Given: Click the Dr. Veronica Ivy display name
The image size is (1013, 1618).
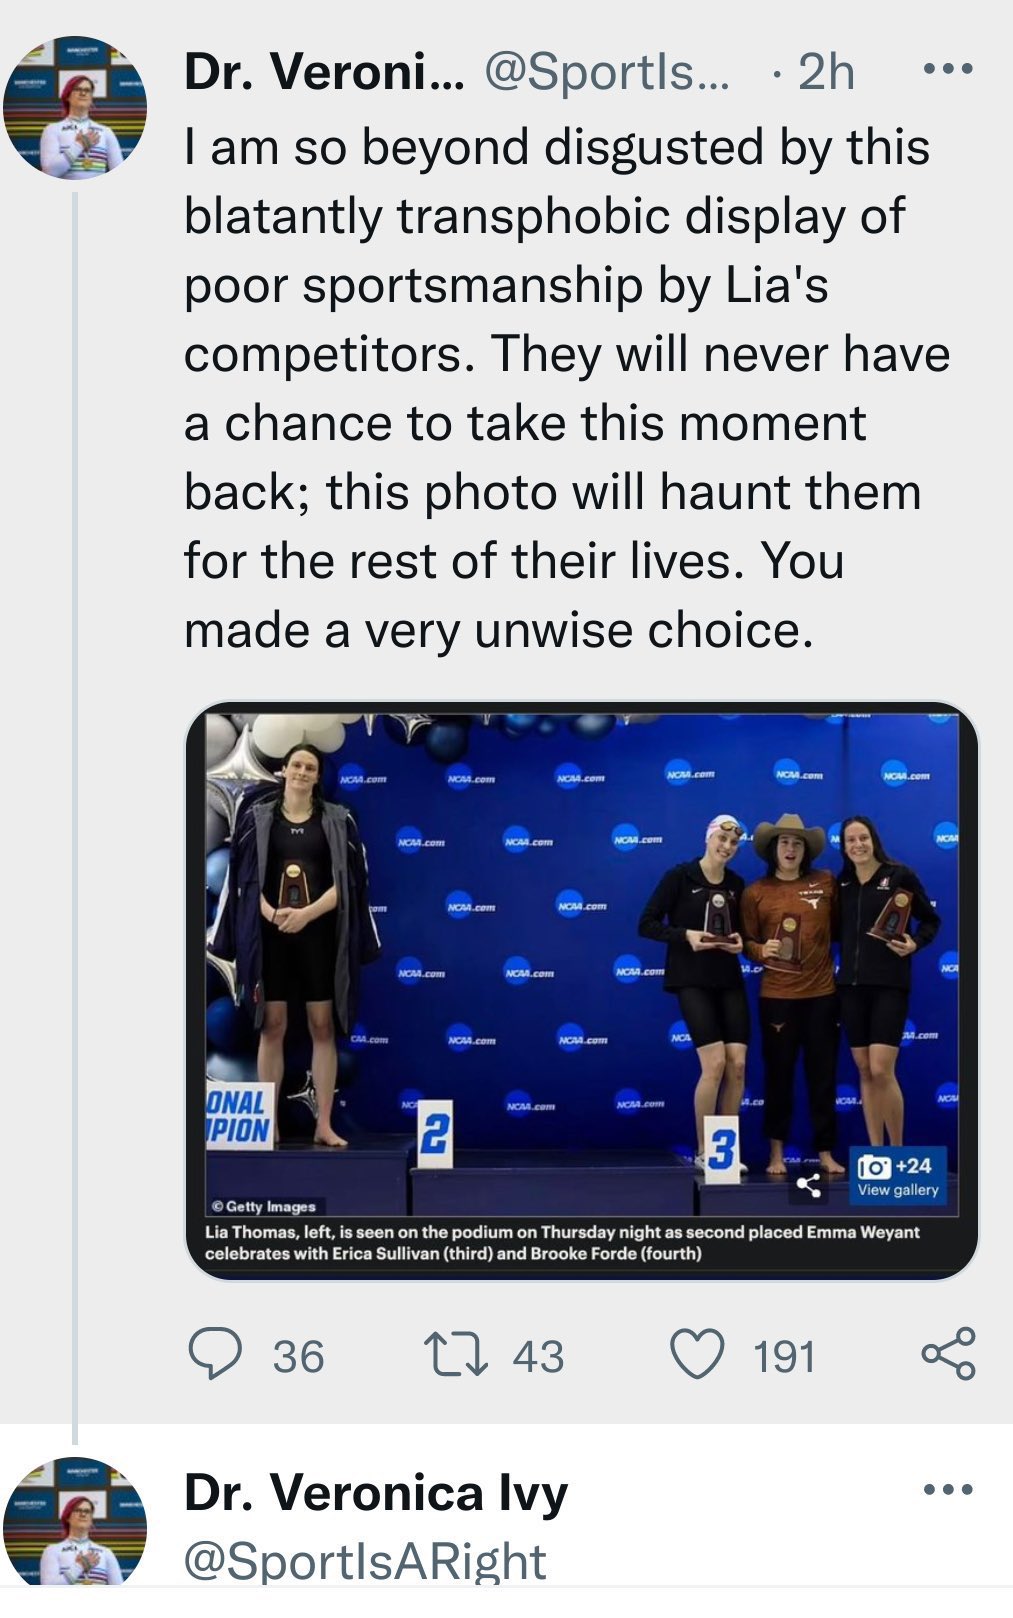Looking at the screenshot, I should click(x=376, y=1492).
